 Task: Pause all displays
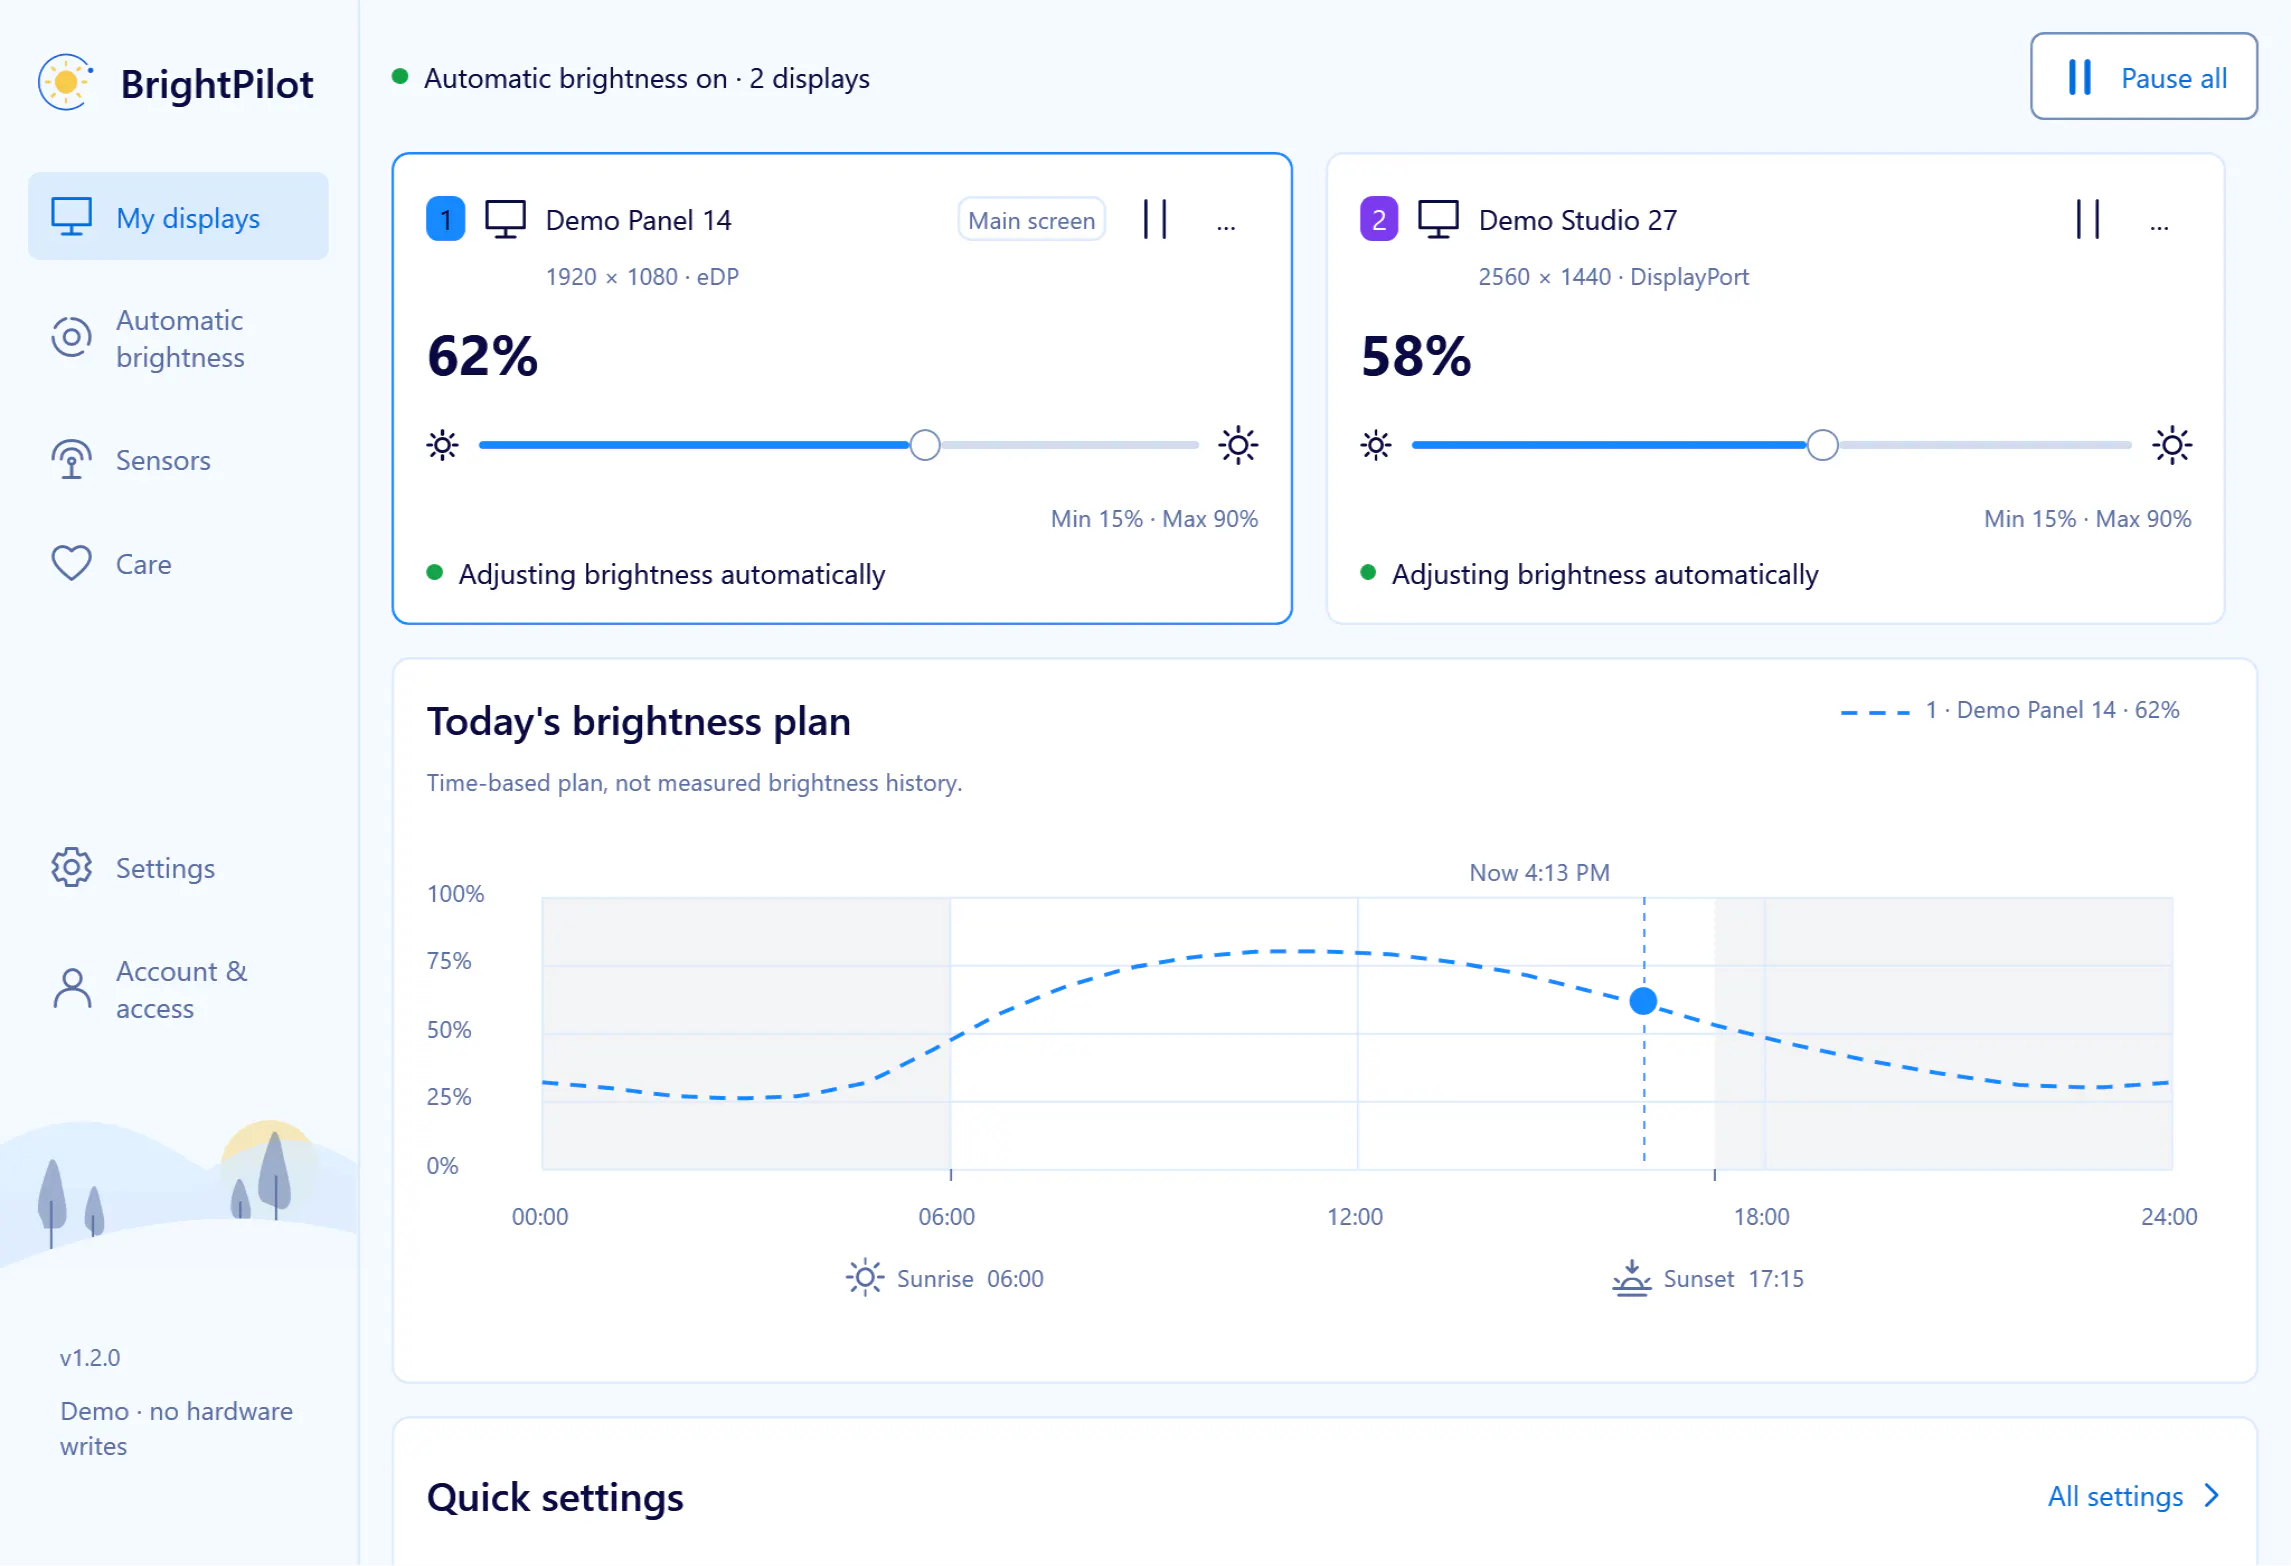point(2144,77)
